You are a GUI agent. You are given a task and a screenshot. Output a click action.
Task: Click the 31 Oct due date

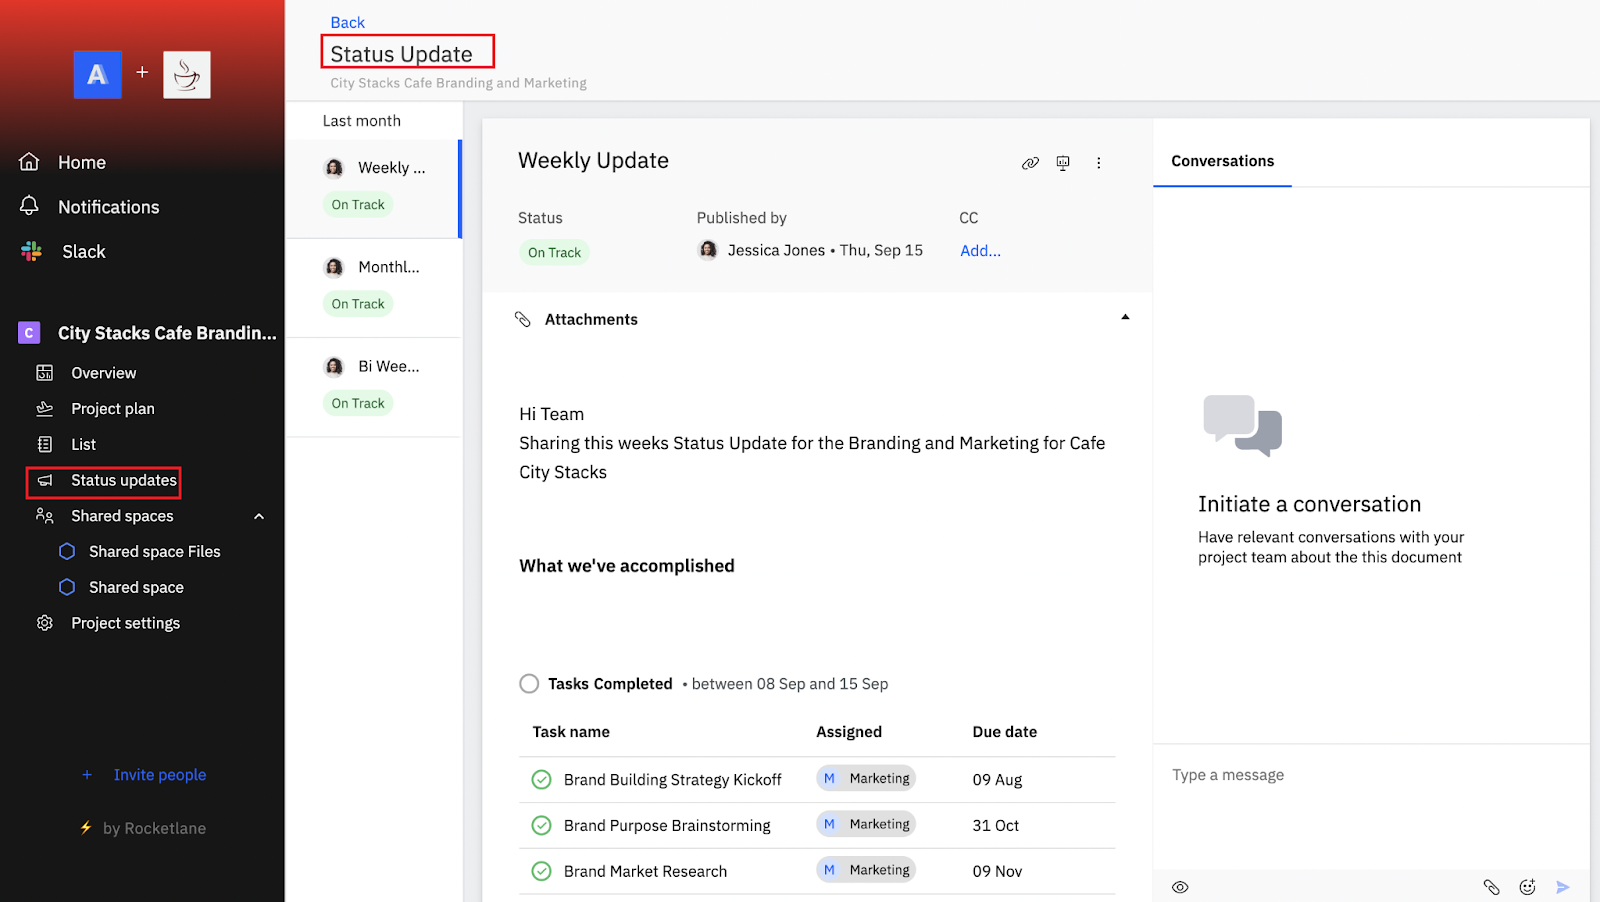click(996, 825)
